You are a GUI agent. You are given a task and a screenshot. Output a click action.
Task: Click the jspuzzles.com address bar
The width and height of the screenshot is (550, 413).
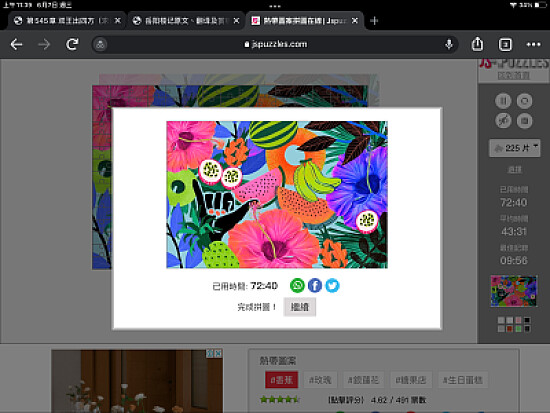(x=275, y=44)
